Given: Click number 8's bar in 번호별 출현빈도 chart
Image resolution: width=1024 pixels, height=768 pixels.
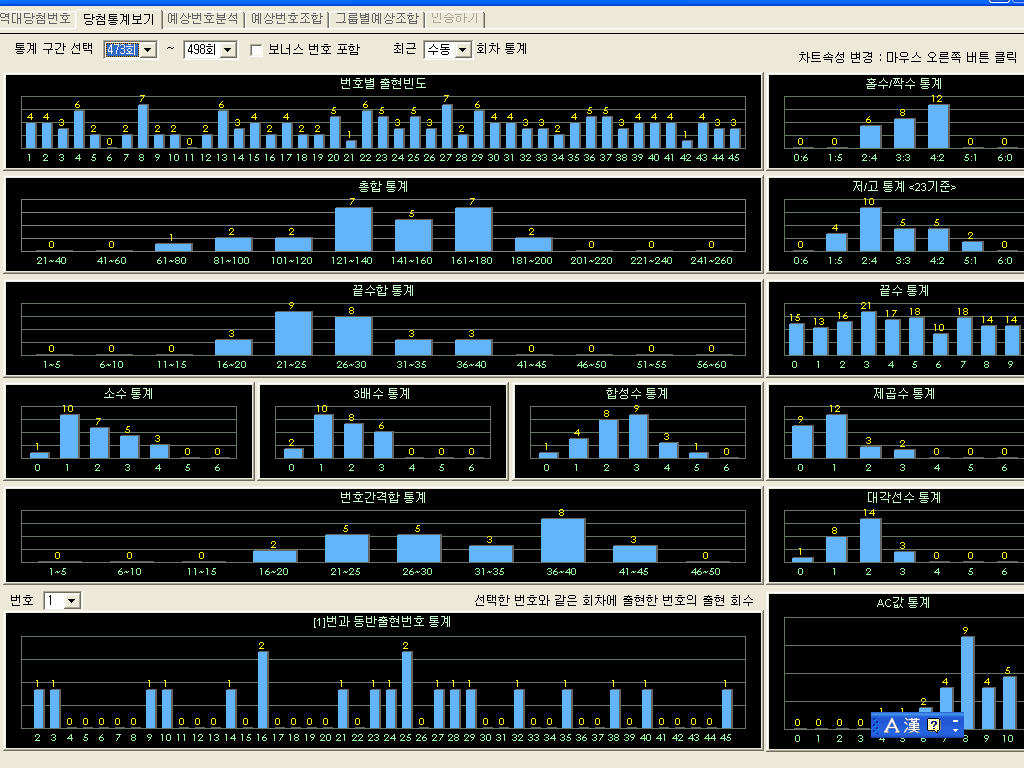Looking at the screenshot, I should click(142, 127).
